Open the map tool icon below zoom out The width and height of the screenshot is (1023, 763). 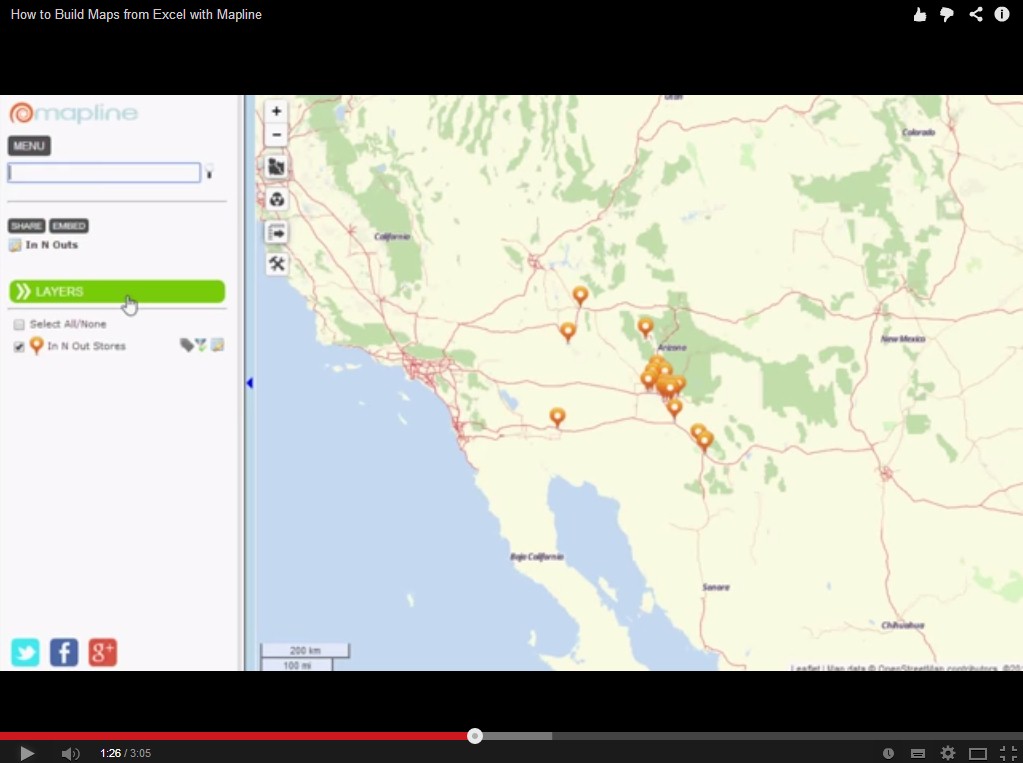coord(277,167)
